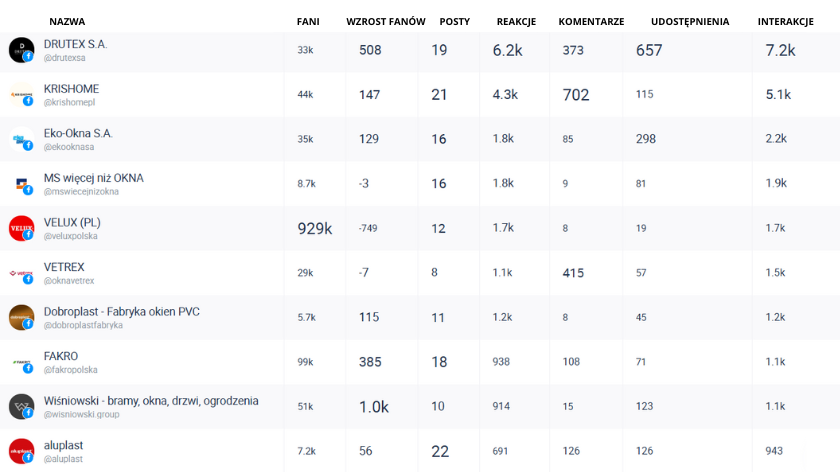This screenshot has height=472, width=840.
Task: Open the @veluxpolska handle link
Action: pyautogui.click(x=71, y=236)
